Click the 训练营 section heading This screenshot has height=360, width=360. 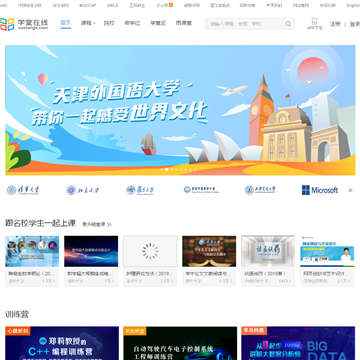click(17, 314)
